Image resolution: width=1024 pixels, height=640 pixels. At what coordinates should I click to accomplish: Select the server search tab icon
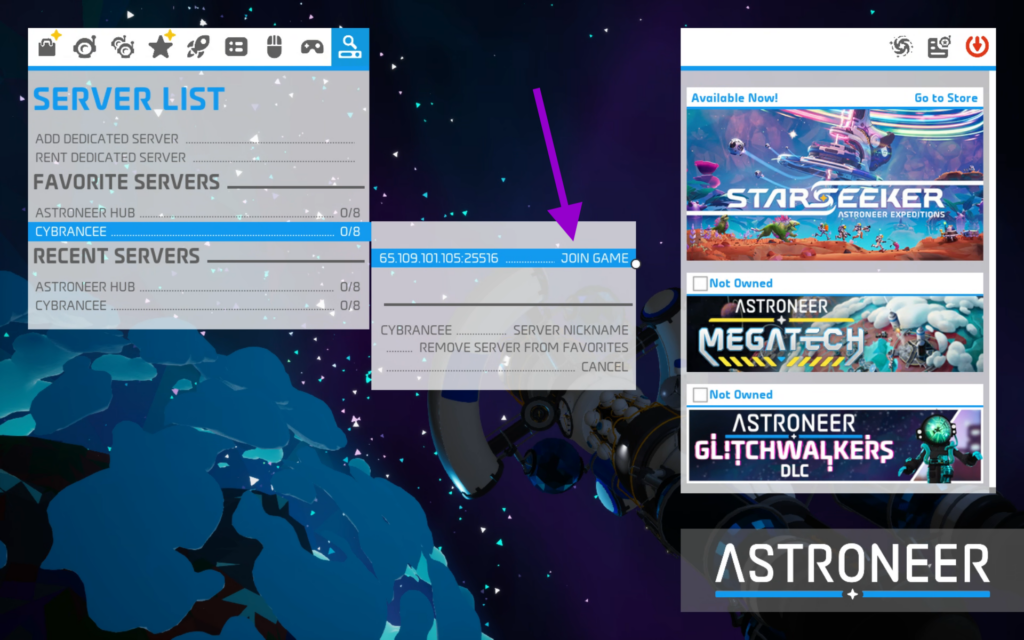pos(350,47)
